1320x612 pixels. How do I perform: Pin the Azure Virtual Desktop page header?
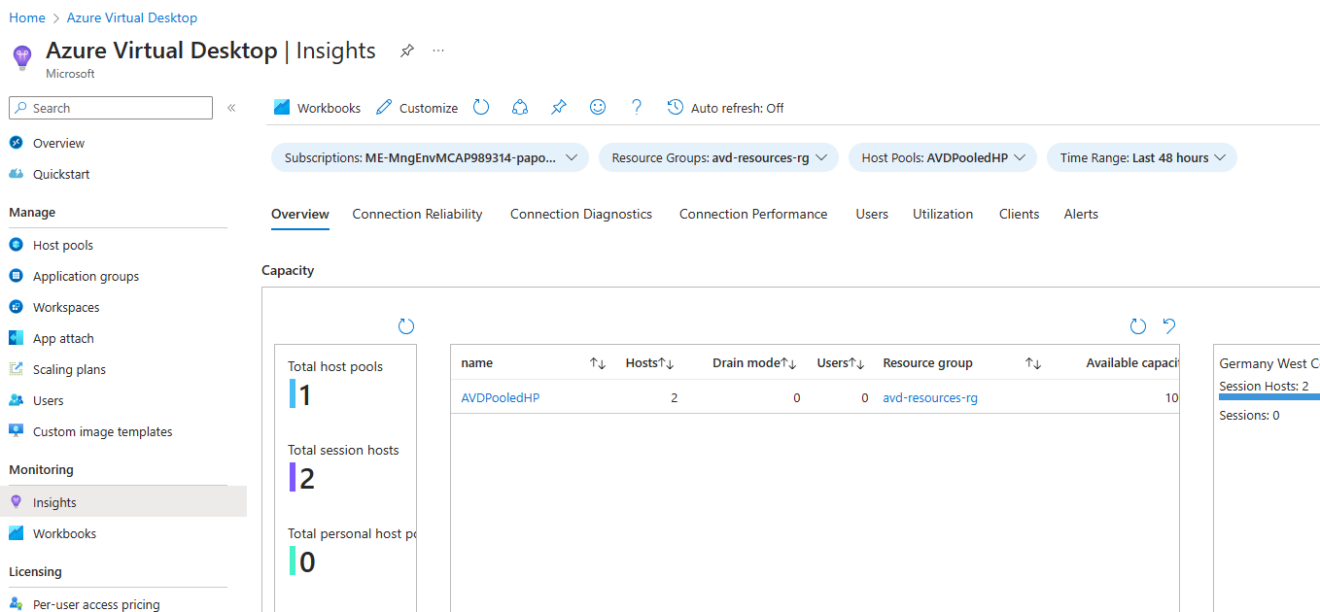[406, 50]
